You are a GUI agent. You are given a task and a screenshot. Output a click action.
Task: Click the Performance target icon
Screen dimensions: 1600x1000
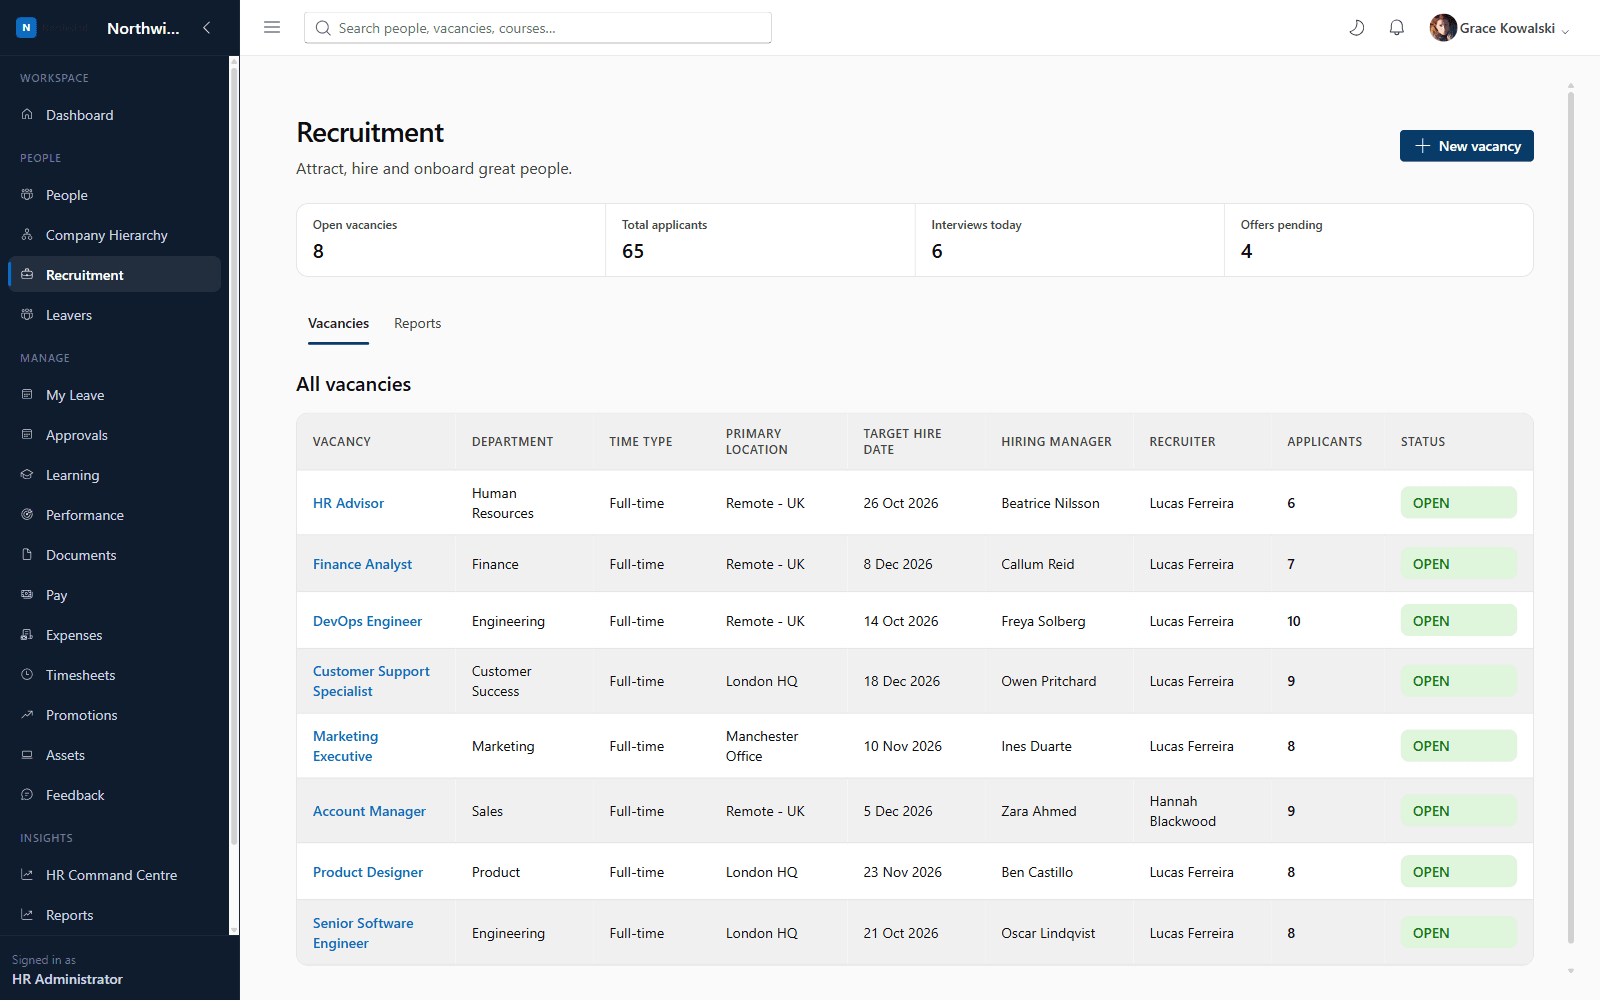coord(27,514)
